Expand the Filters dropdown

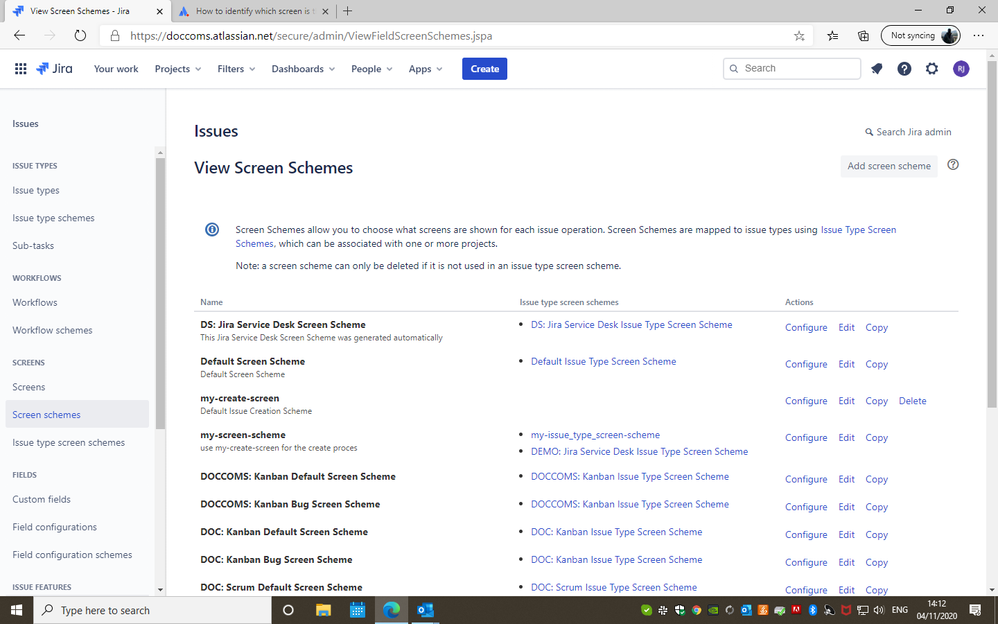coord(236,69)
